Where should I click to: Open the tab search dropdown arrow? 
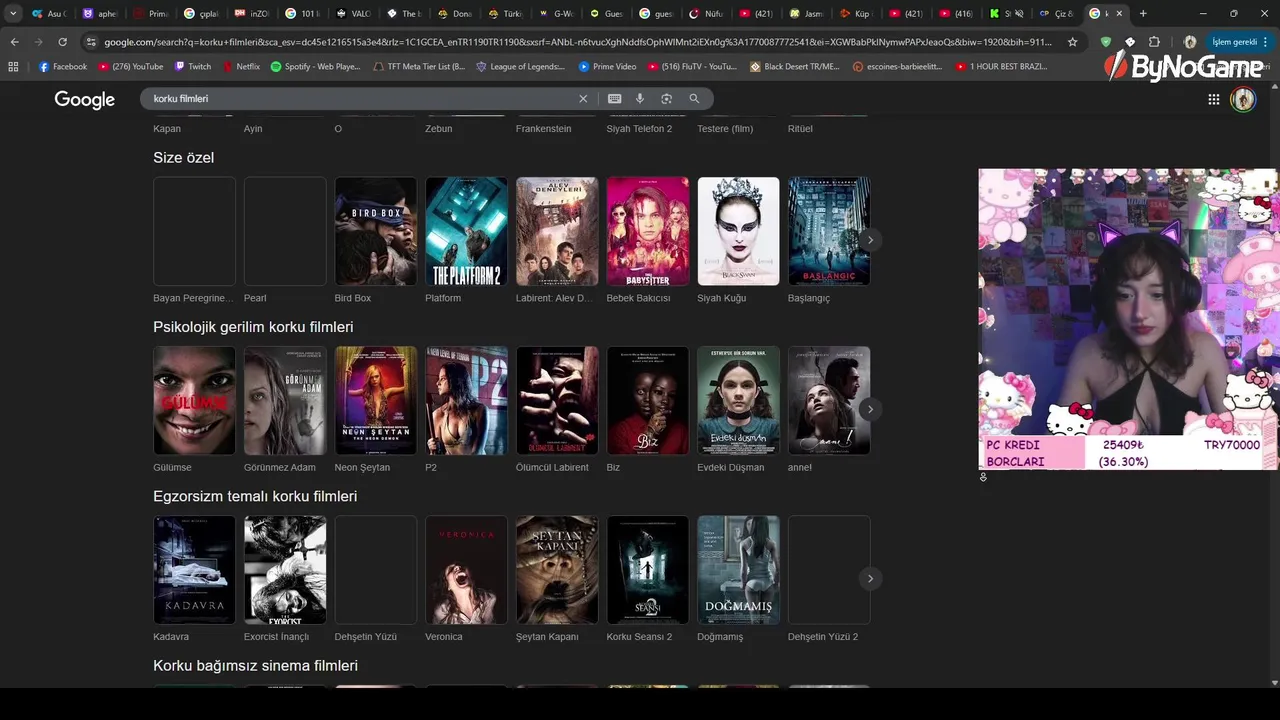[x=13, y=13]
